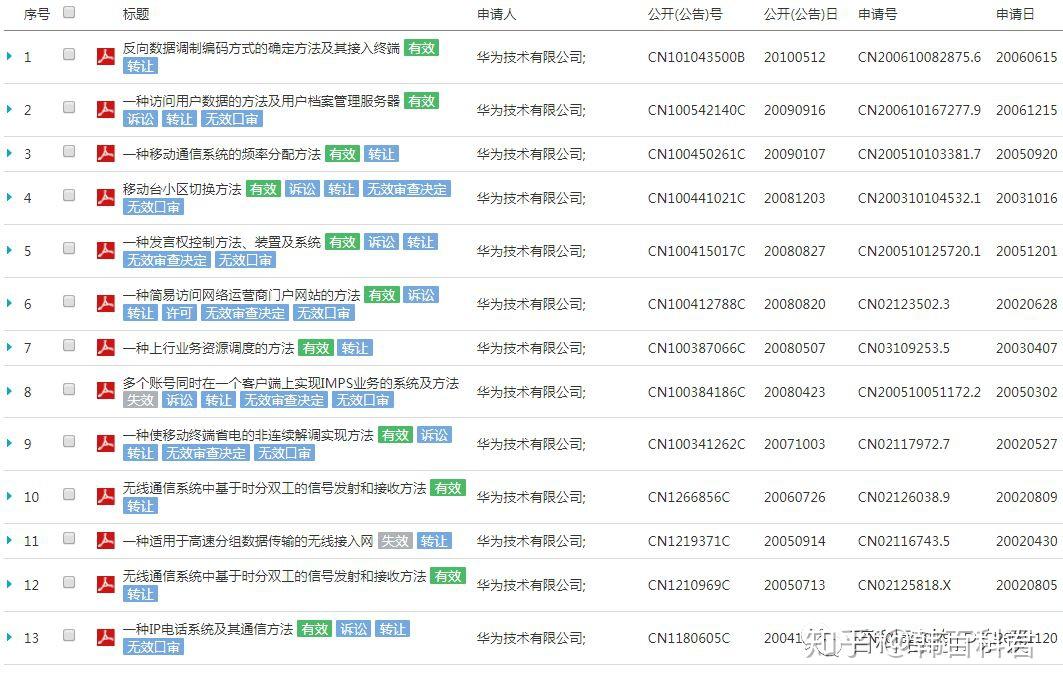Open PDF icon for patent row 1
The height and width of the screenshot is (688, 1063).
coord(105,56)
